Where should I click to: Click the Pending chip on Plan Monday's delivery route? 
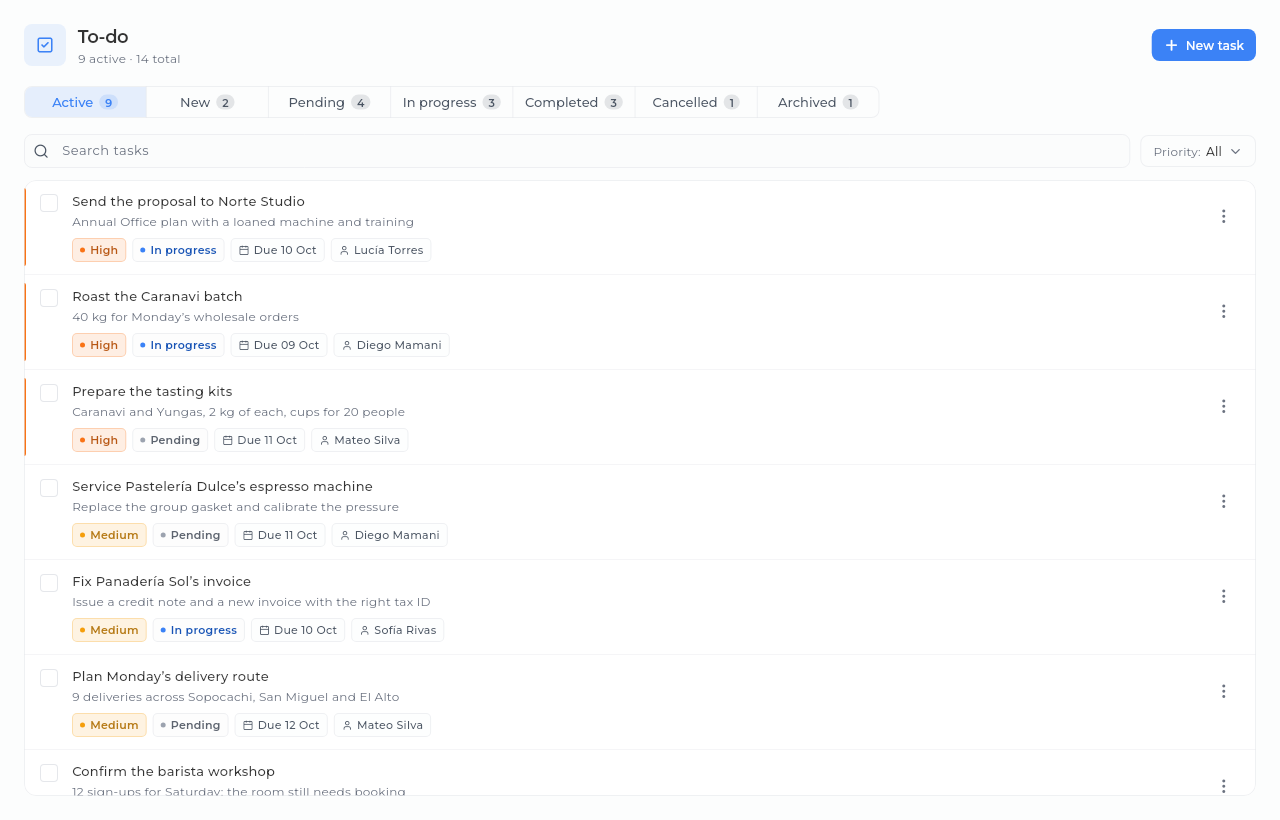[x=190, y=725]
